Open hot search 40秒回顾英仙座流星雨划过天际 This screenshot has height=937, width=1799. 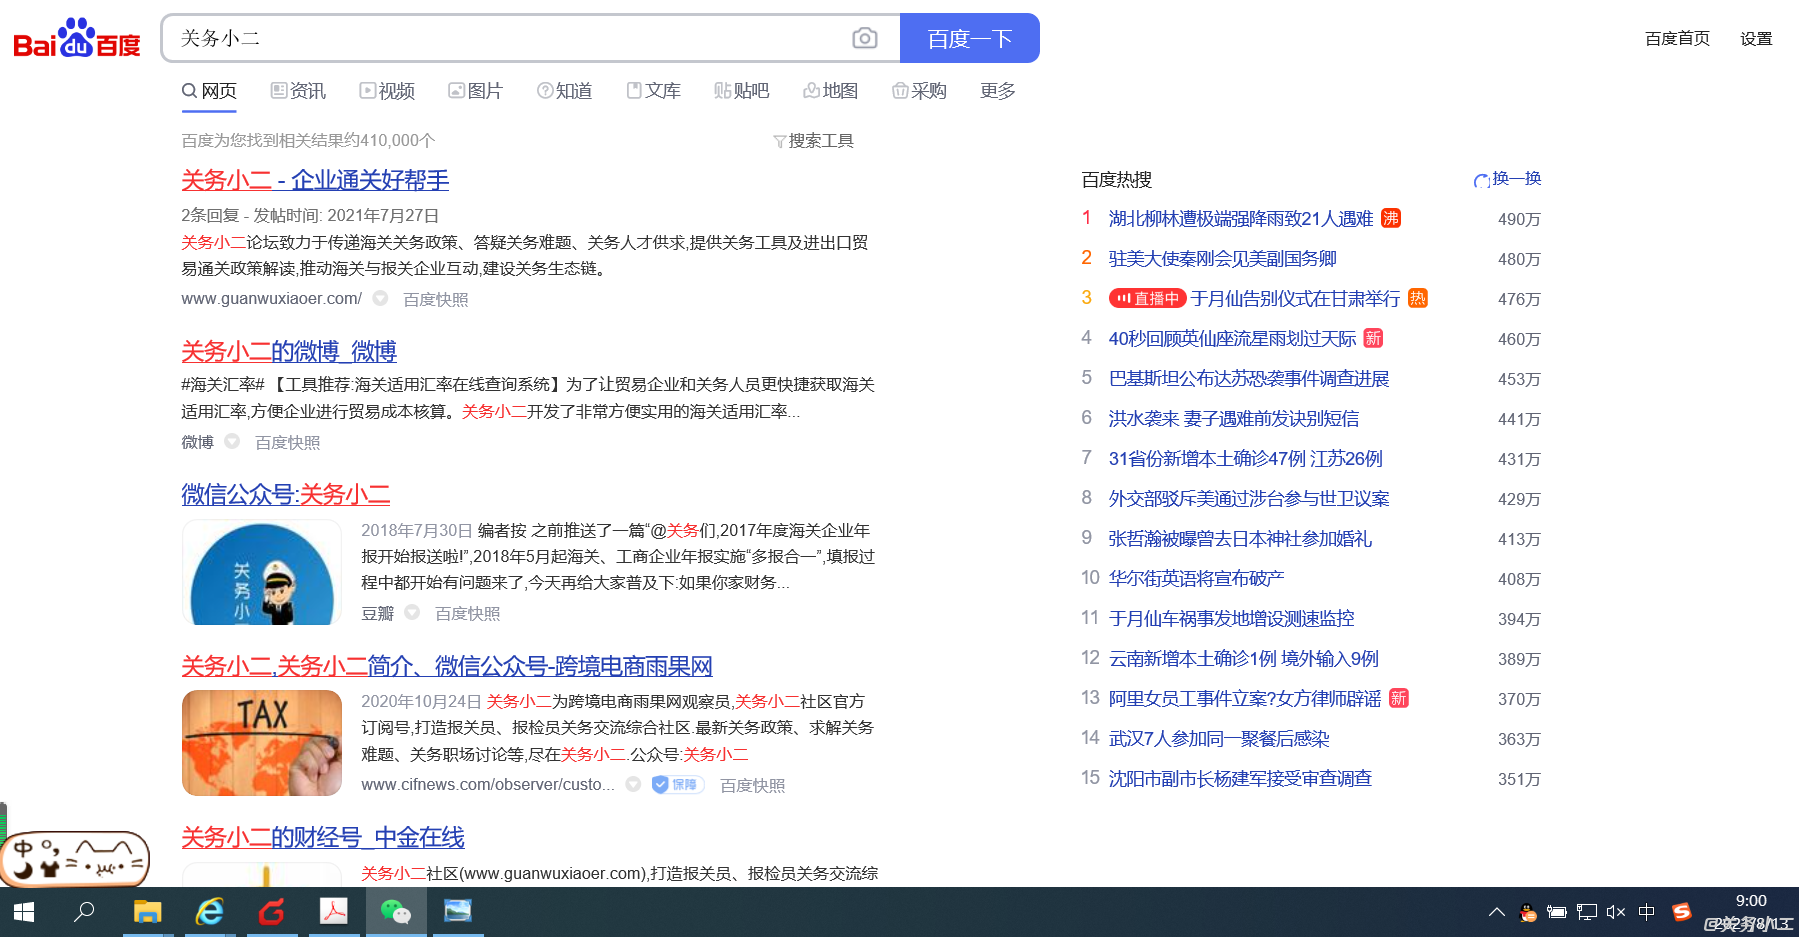1232,338
